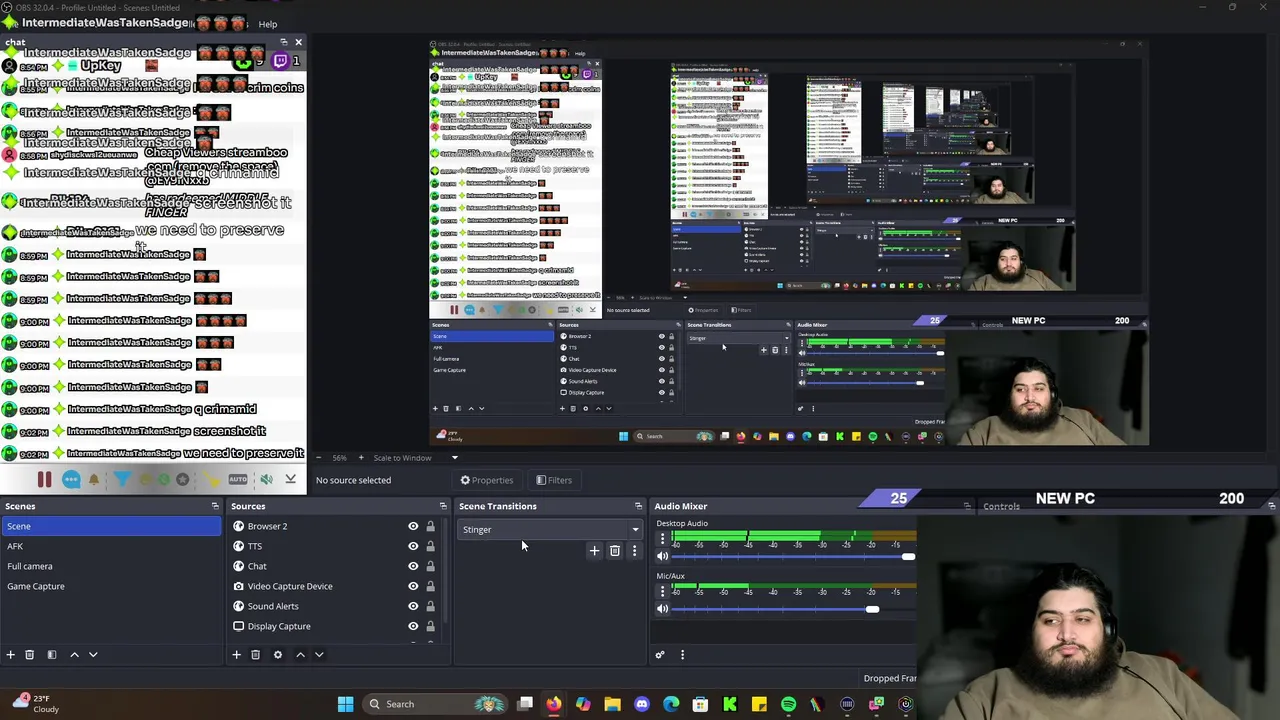Open Spotify from the taskbar

788,704
